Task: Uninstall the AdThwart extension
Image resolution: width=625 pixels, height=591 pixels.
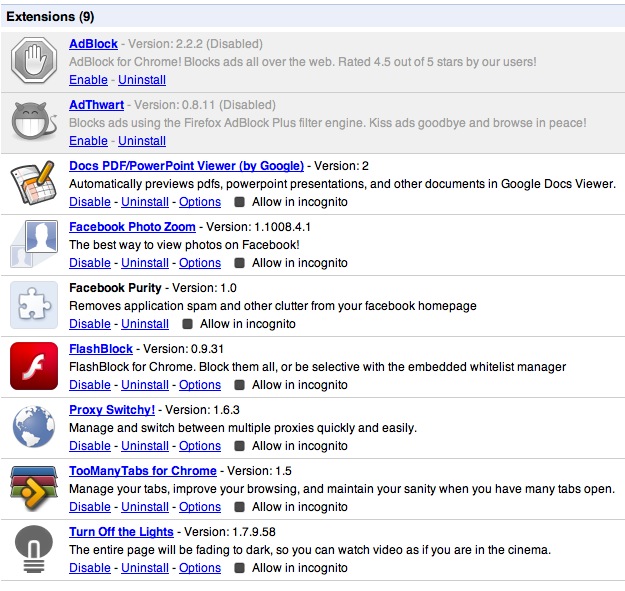Action: tap(143, 141)
